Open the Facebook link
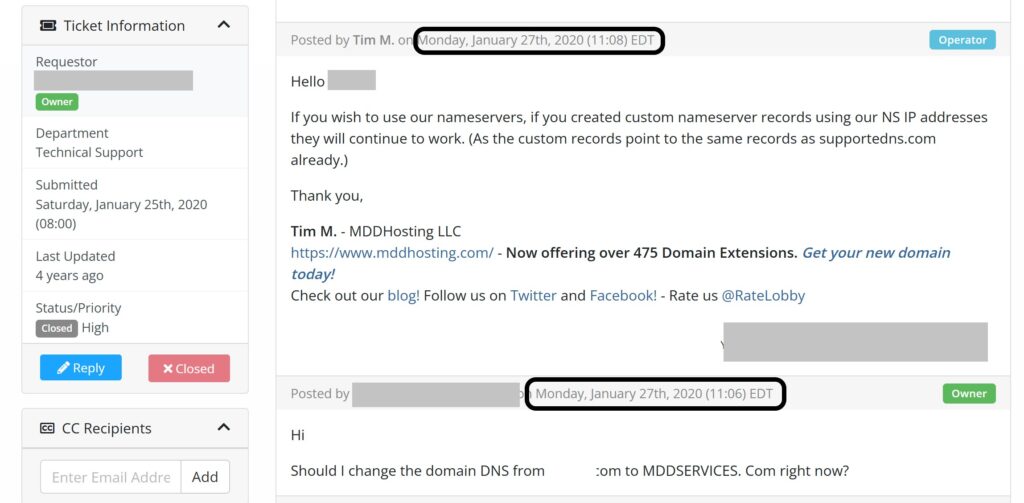 [623, 296]
